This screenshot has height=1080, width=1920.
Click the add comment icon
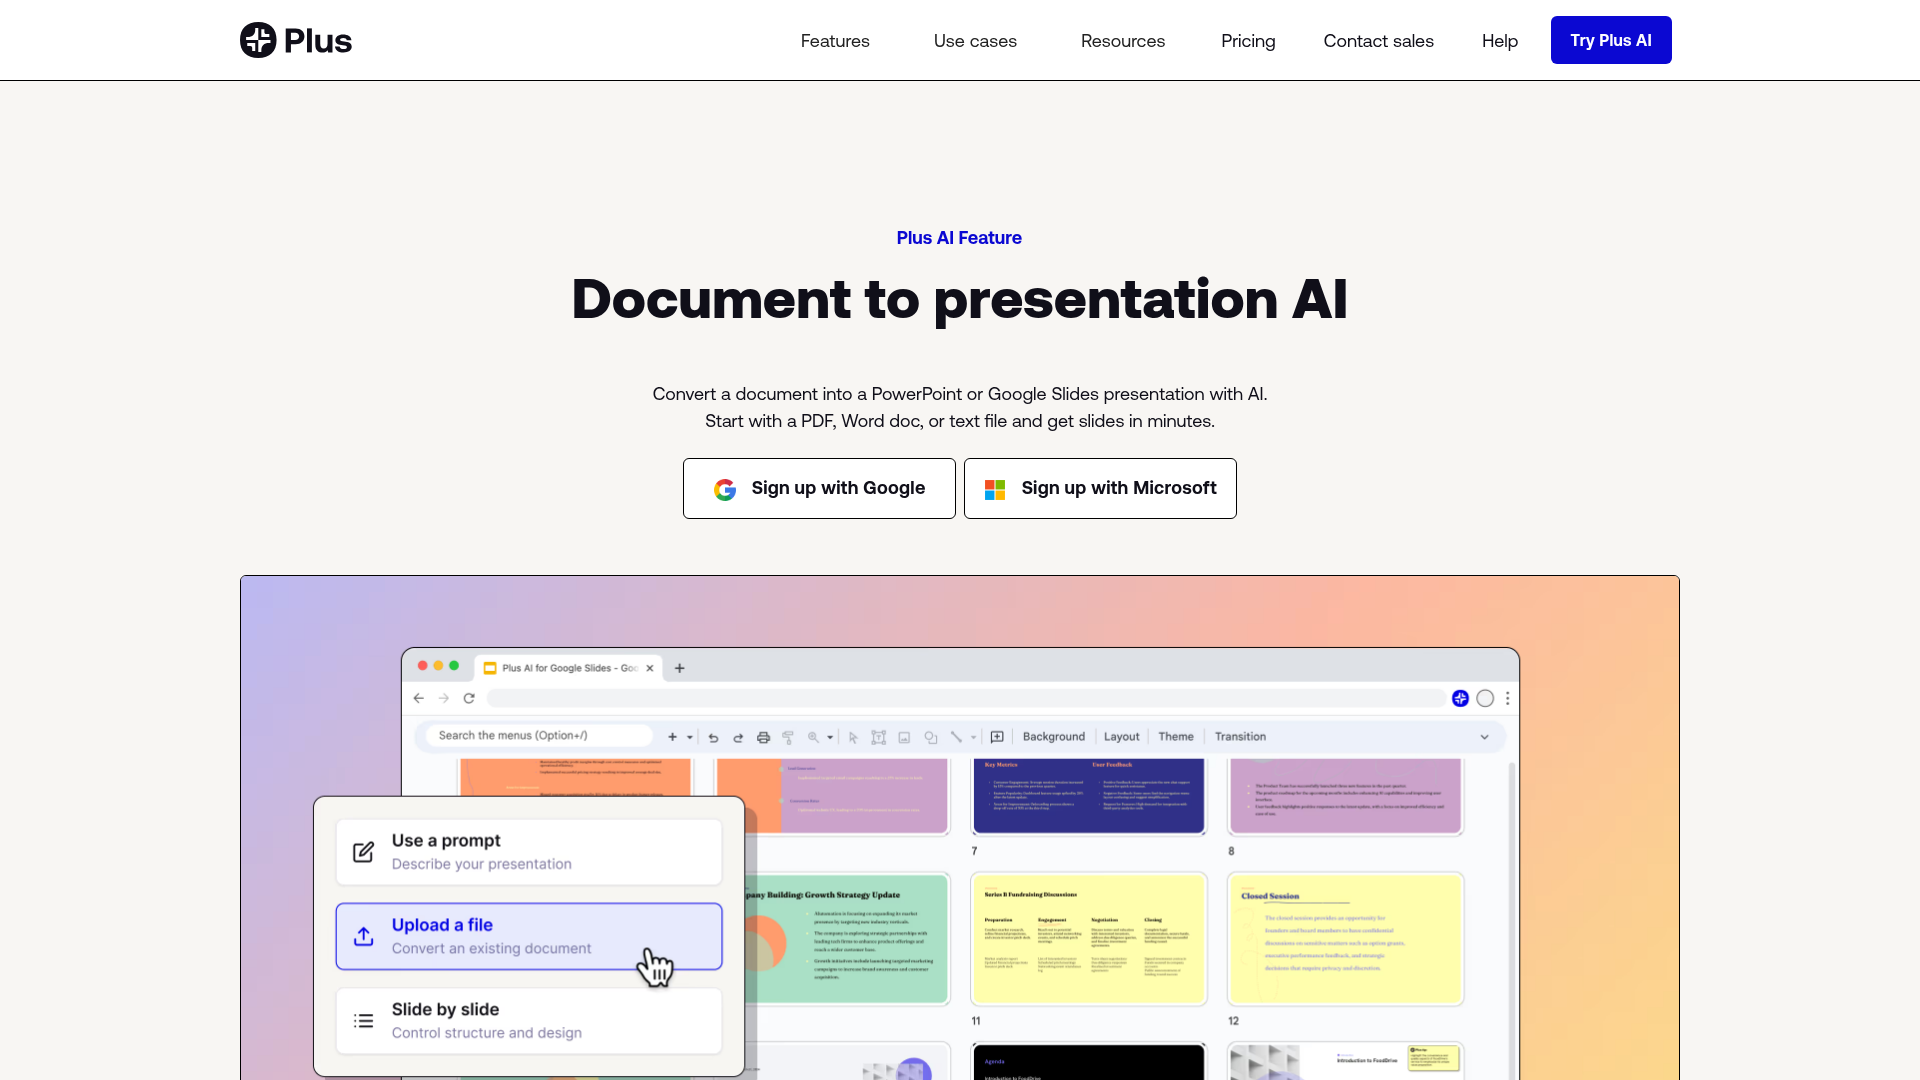(997, 737)
